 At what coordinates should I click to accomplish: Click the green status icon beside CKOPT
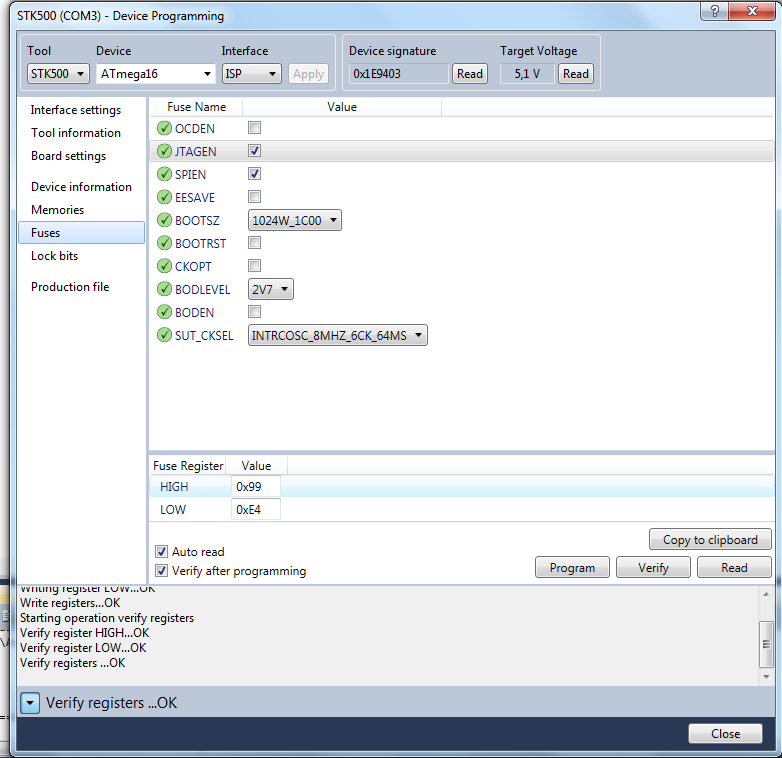pos(164,266)
